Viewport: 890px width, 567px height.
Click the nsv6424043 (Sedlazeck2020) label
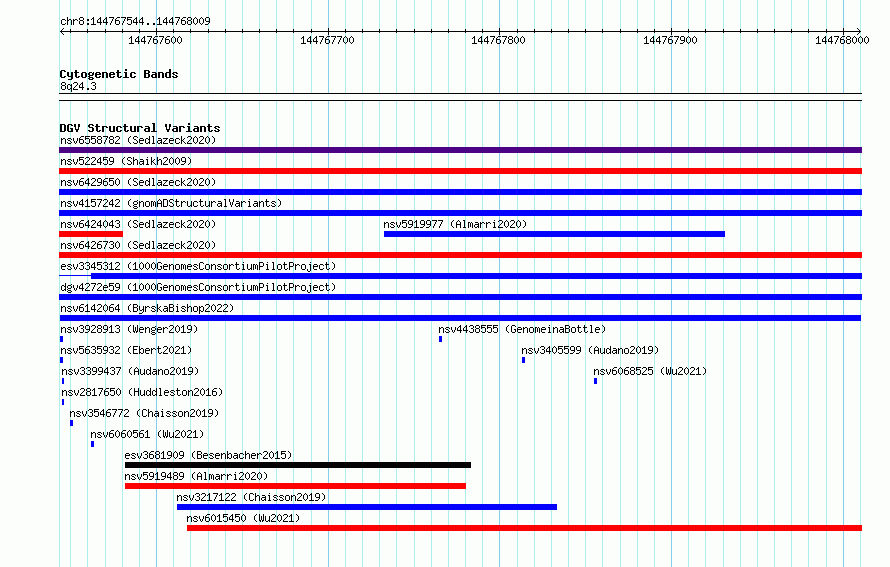(x=138, y=224)
